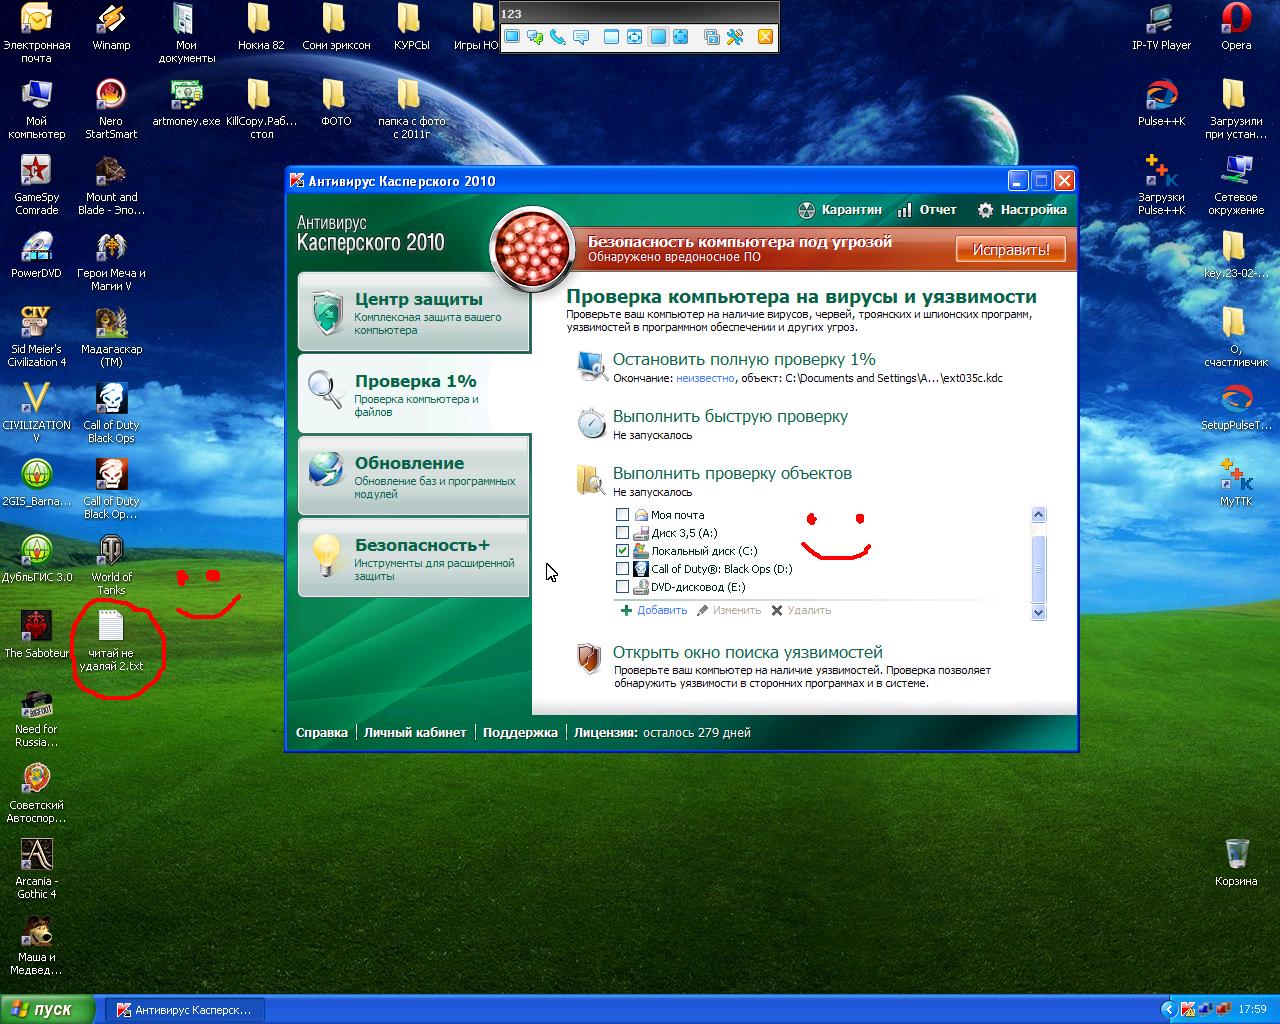
Task: Click the taskbar clock 17:59
Action: pyautogui.click(x=1252, y=1010)
